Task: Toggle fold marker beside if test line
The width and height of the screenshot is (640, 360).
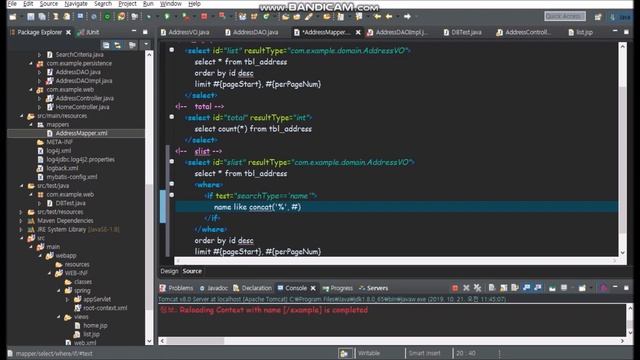Action: pos(172,195)
